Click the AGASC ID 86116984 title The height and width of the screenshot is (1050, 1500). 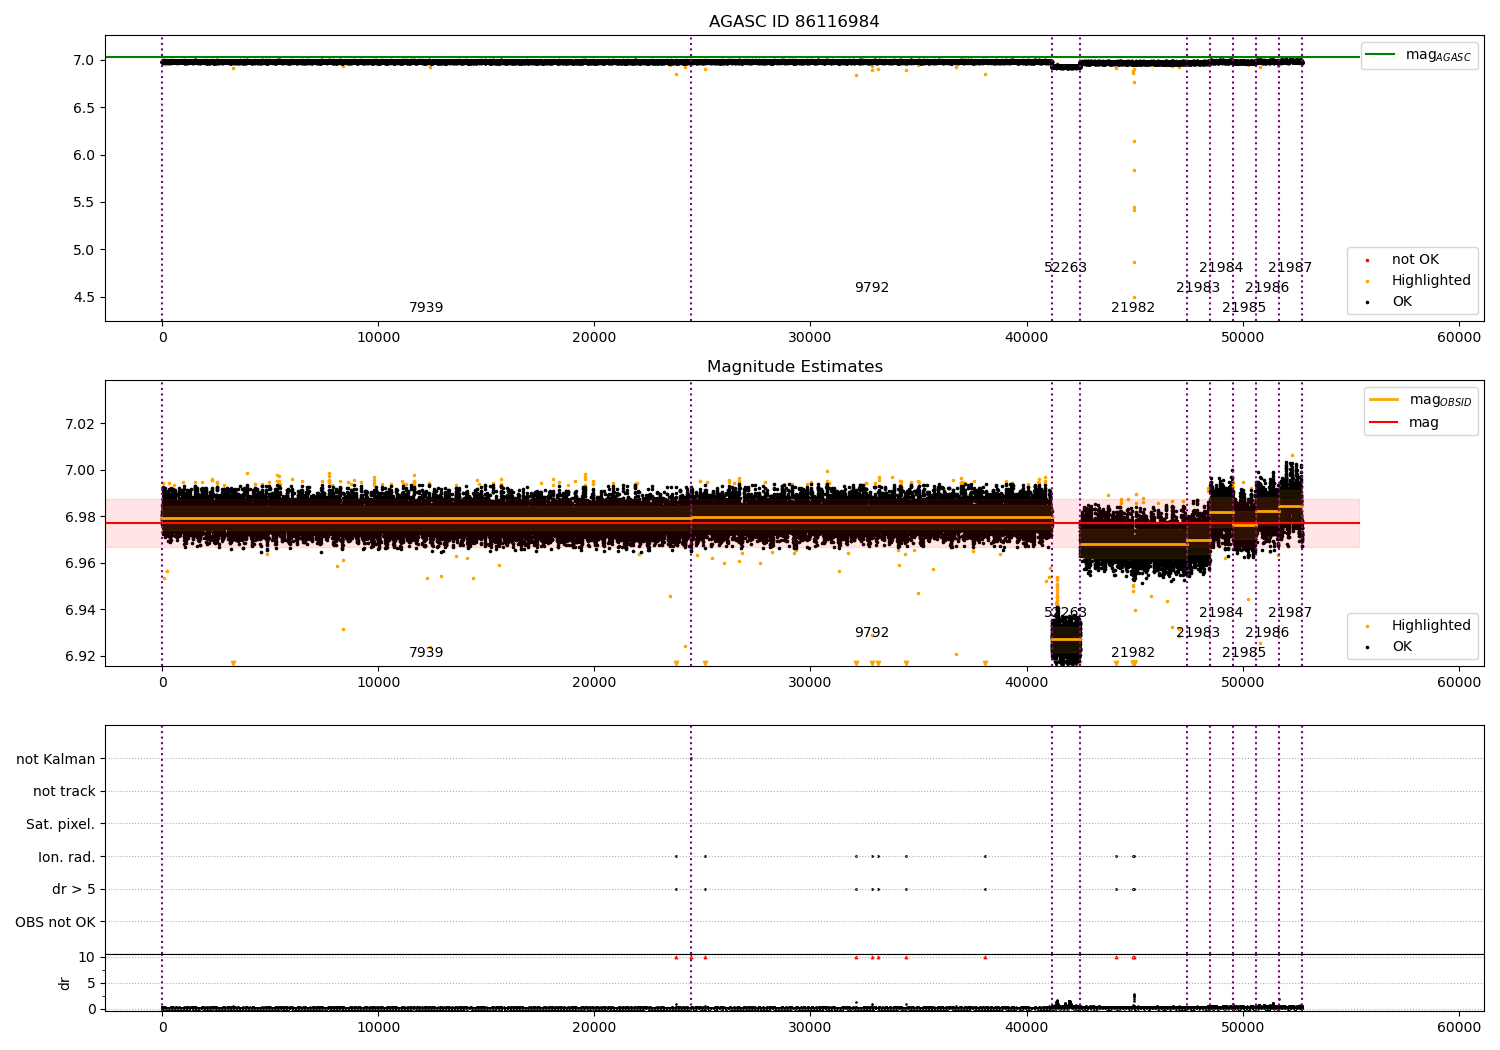point(794,22)
